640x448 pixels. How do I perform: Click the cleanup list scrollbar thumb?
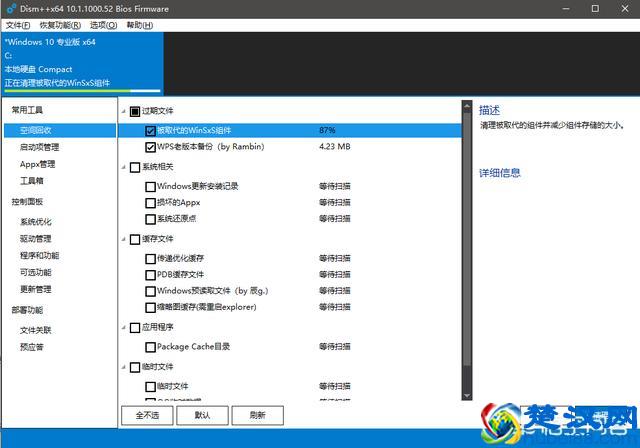pos(467,240)
